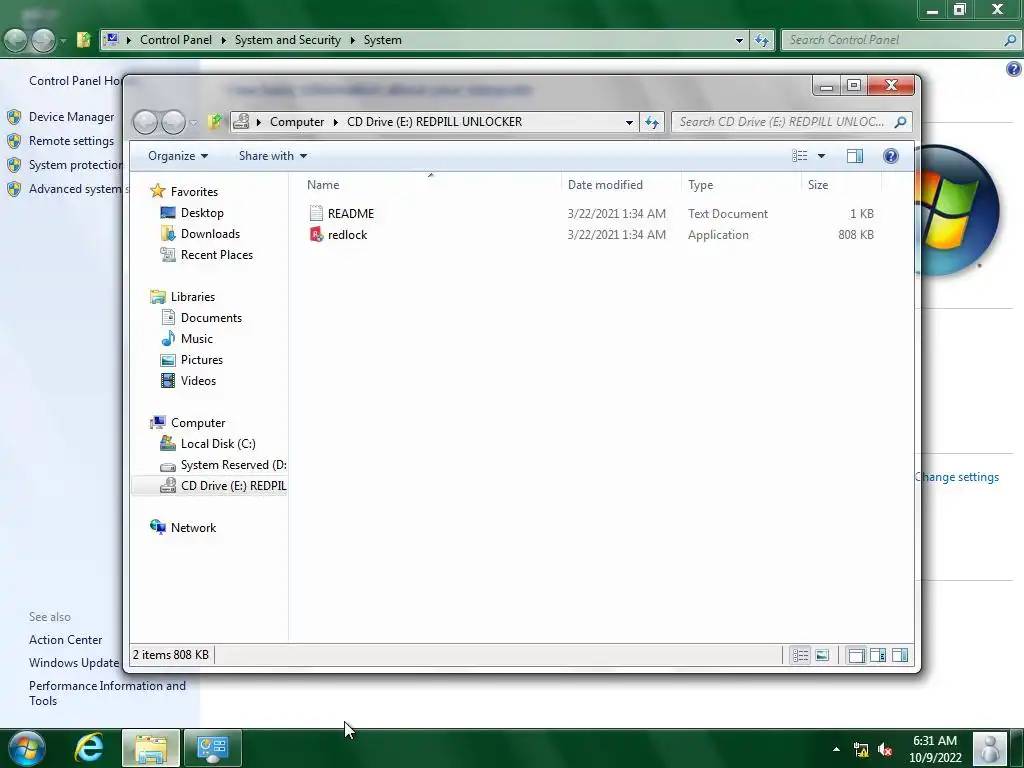1024x768 pixels.
Task: Show hidden tray icons arrow
Action: coord(836,749)
